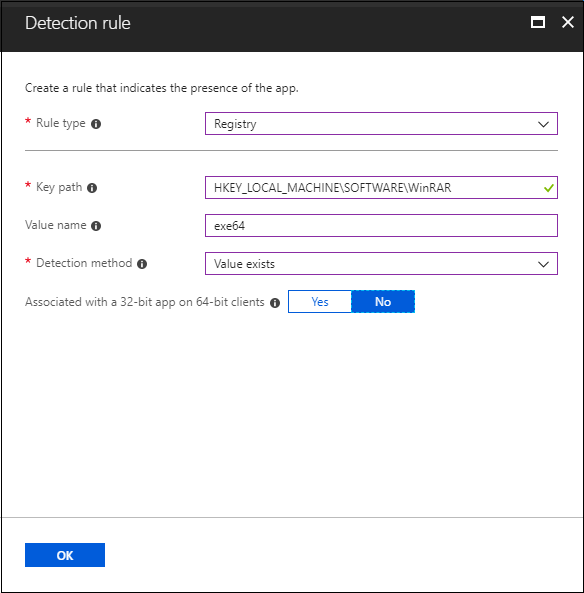Select No for 32-bit app association
The width and height of the screenshot is (584, 593).
[x=383, y=301]
